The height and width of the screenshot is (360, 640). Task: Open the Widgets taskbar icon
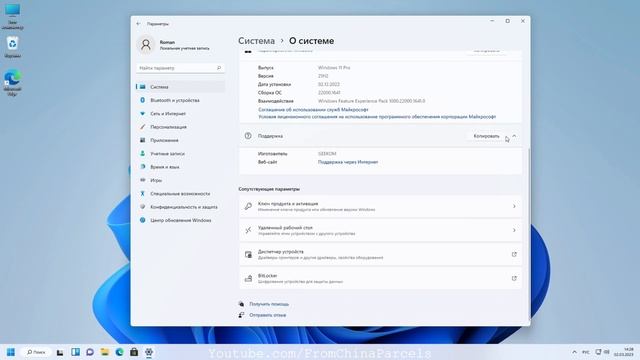click(x=75, y=352)
